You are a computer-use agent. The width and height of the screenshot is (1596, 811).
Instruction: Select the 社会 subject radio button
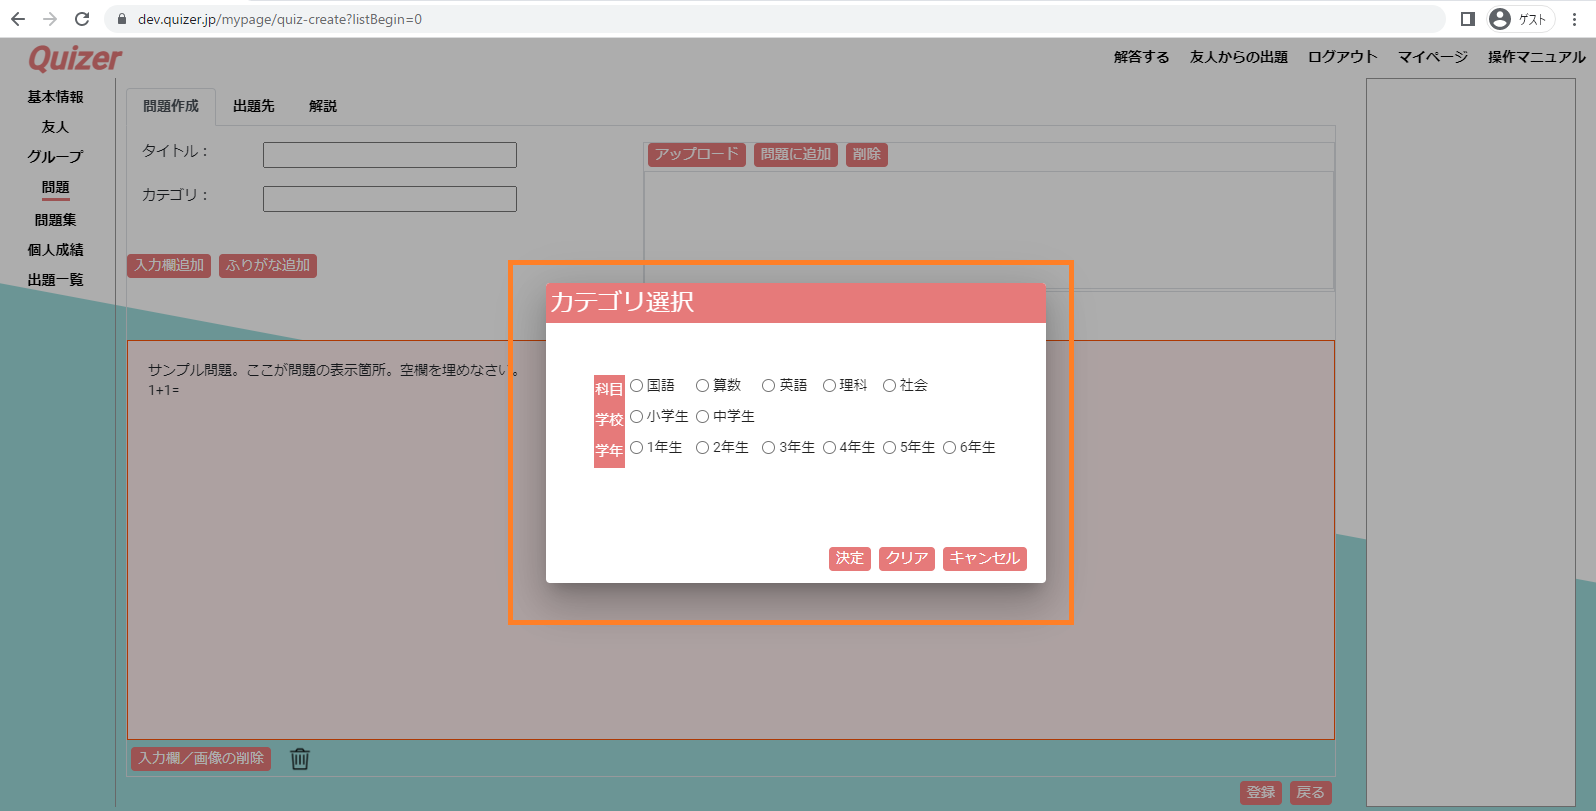pos(889,386)
